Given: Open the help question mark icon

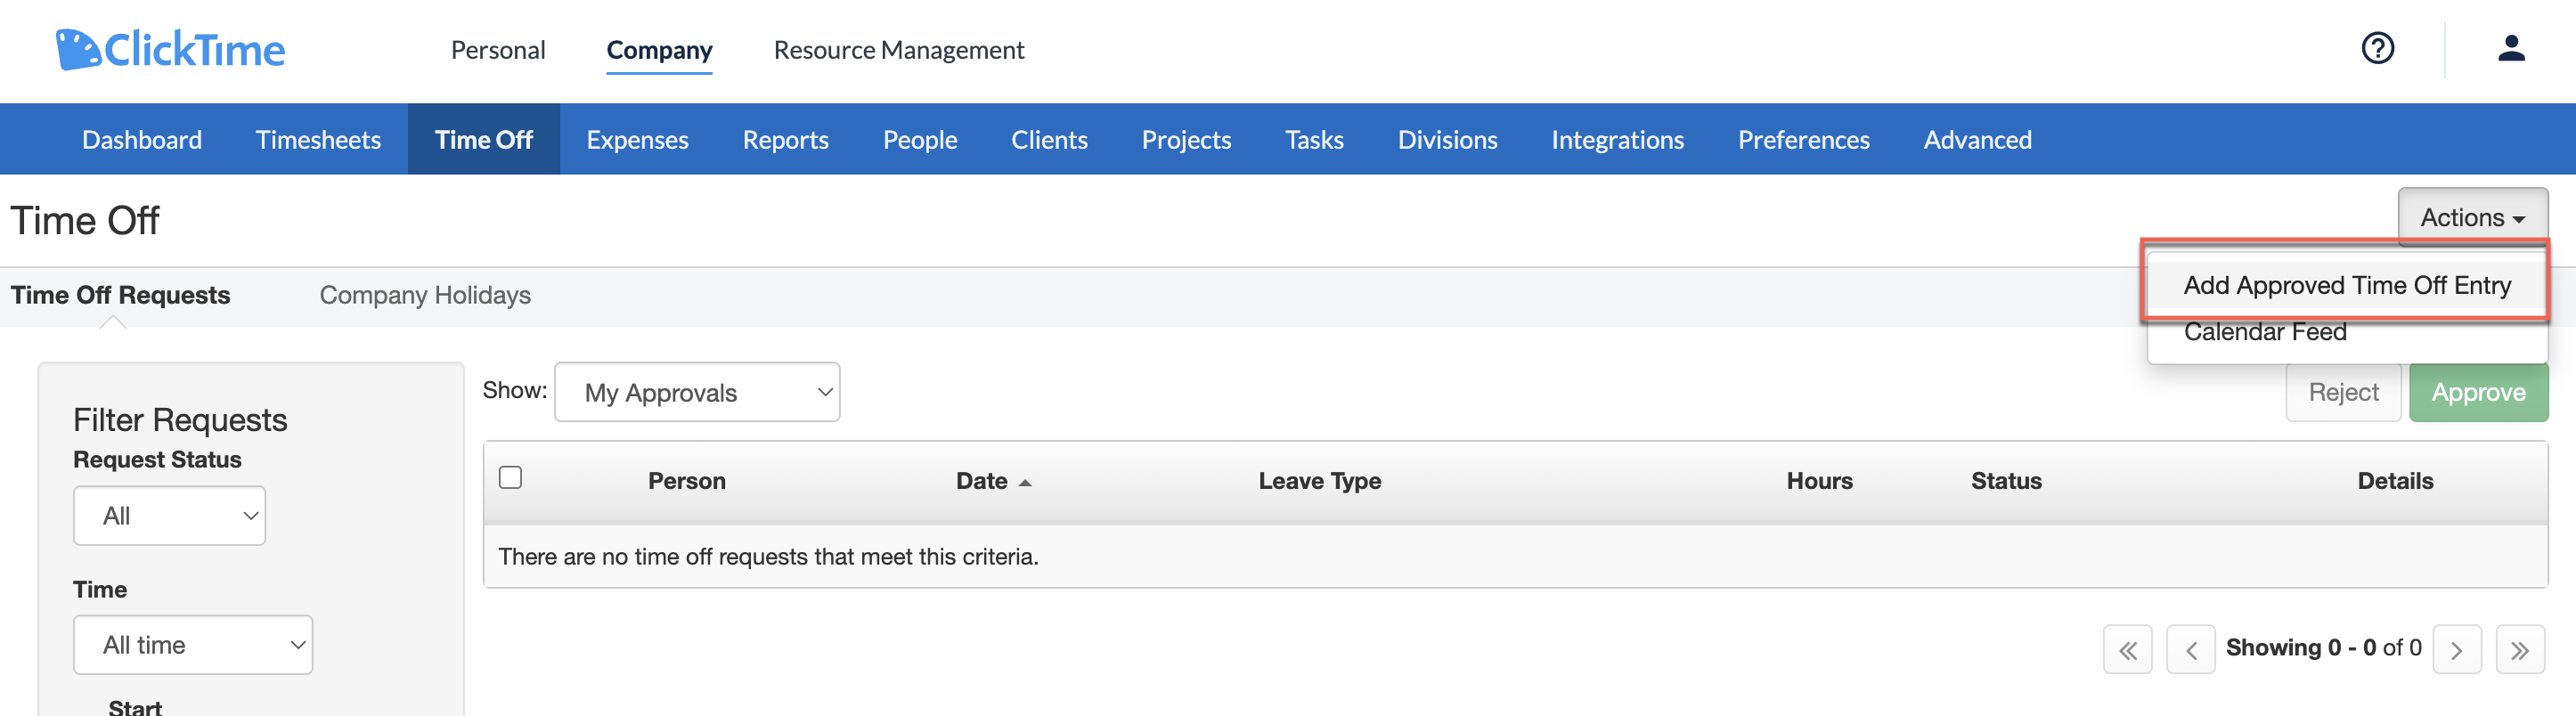Looking at the screenshot, I should click(x=2377, y=48).
